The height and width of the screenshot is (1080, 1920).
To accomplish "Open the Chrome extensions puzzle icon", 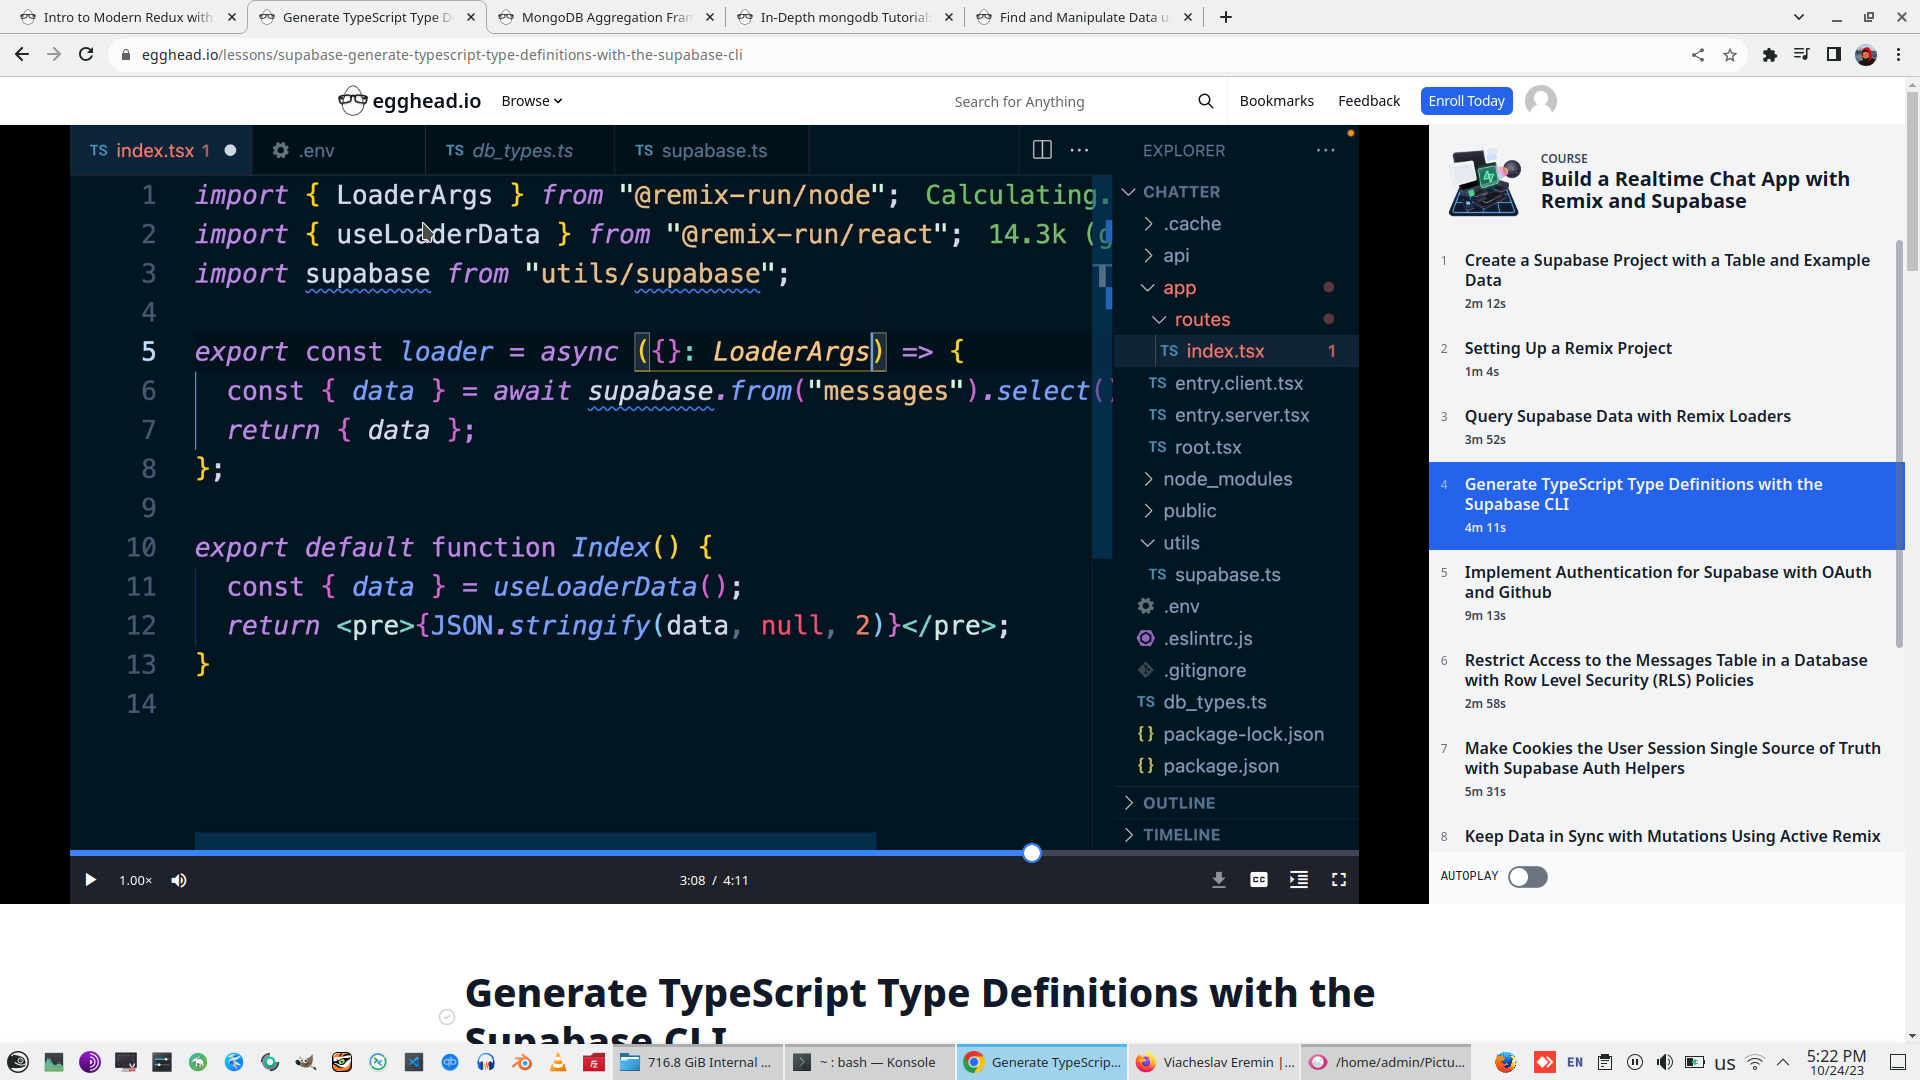I will [x=1770, y=55].
